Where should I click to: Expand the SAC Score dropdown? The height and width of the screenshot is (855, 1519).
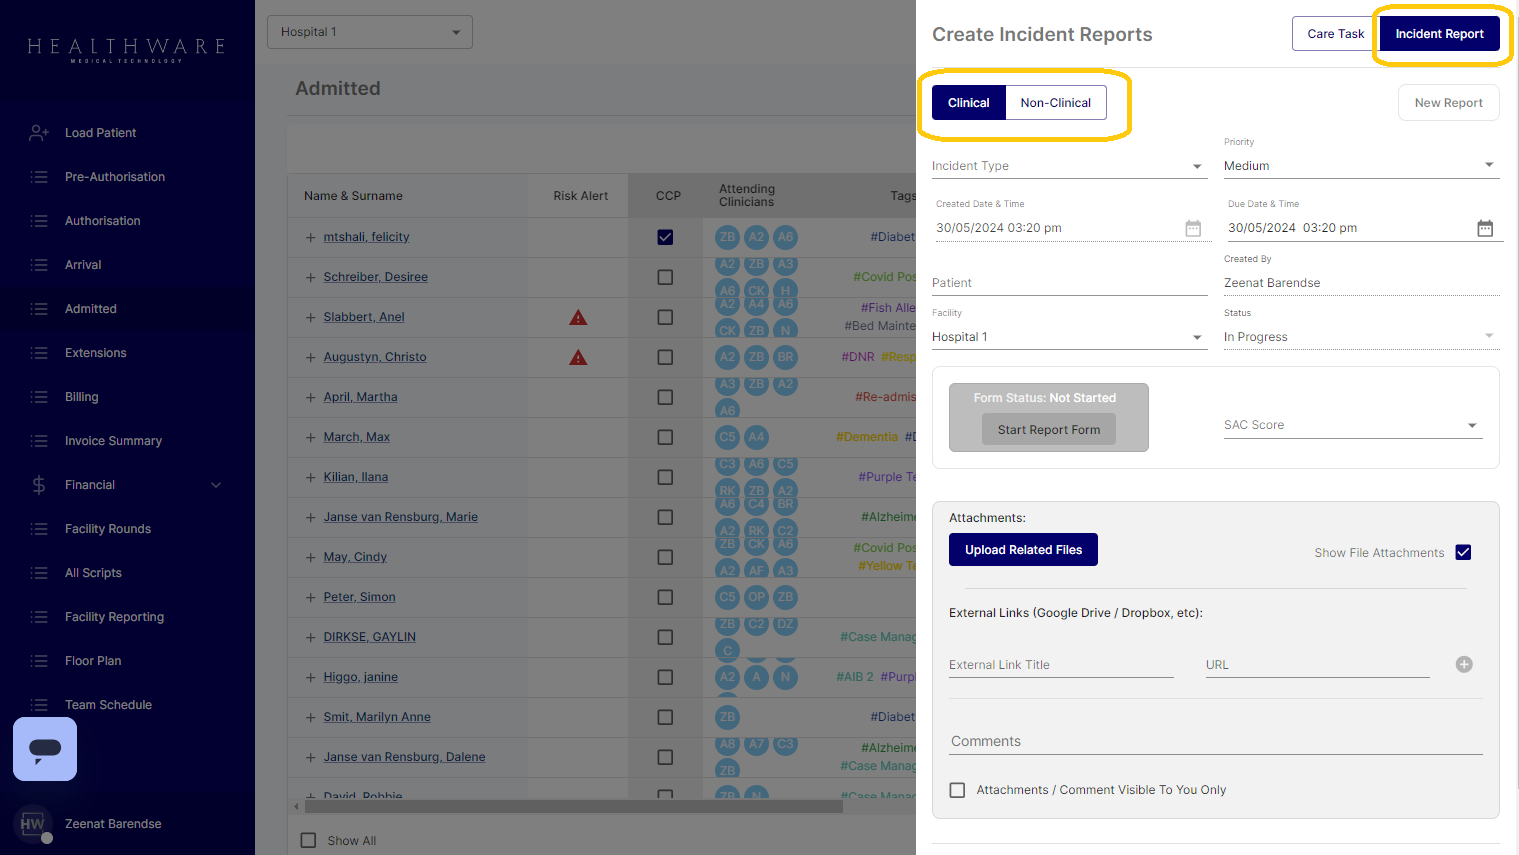coord(1351,425)
